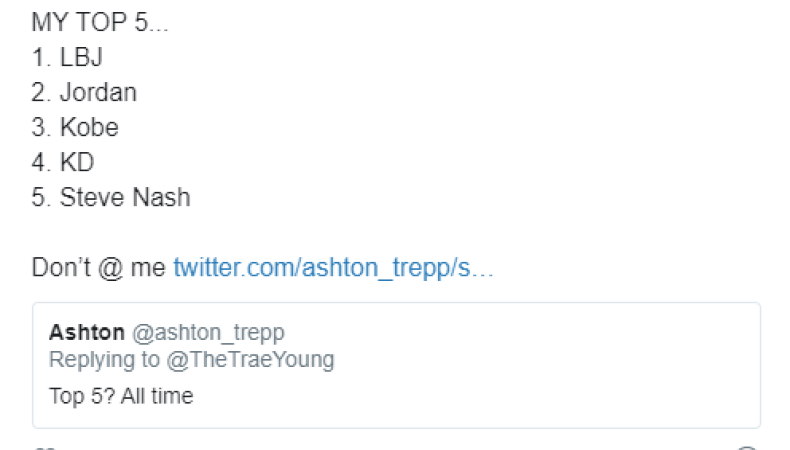The image size is (790, 450).
Task: Click the "Kobe" list entry
Action: (89, 128)
